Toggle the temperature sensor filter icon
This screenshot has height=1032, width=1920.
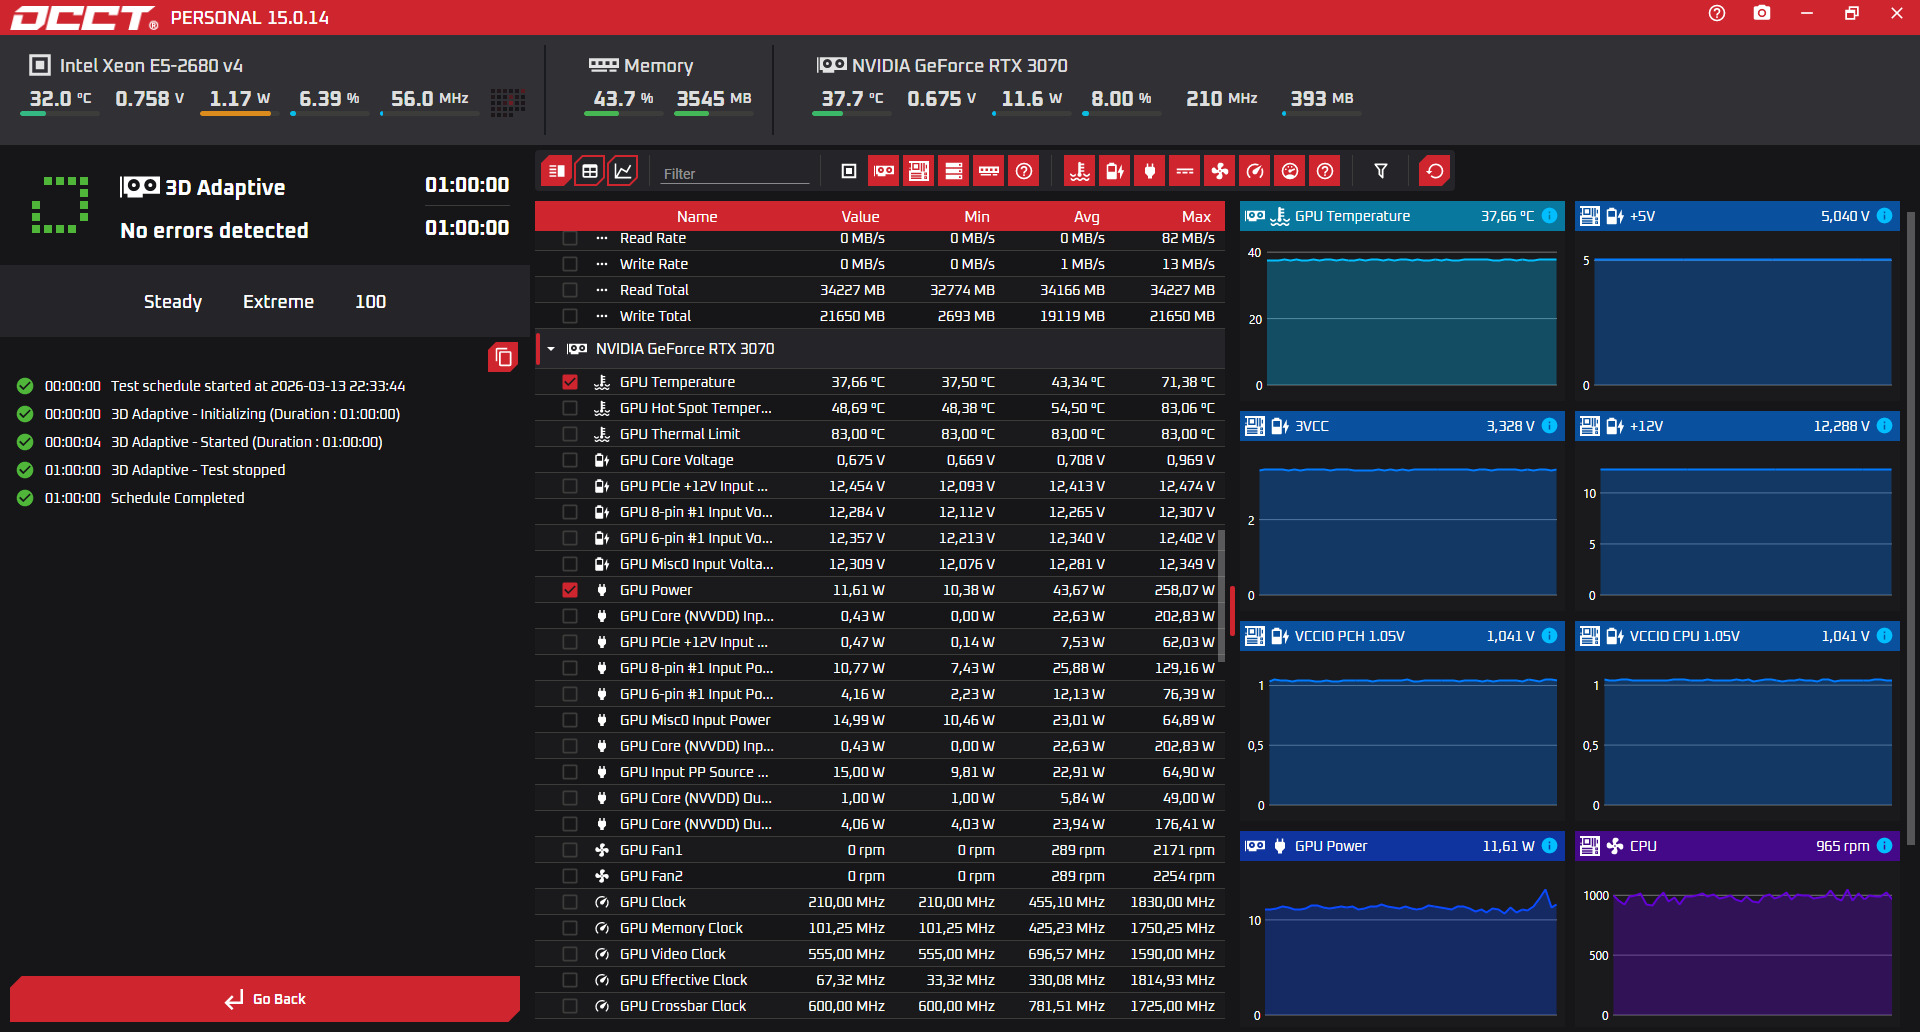click(1080, 171)
